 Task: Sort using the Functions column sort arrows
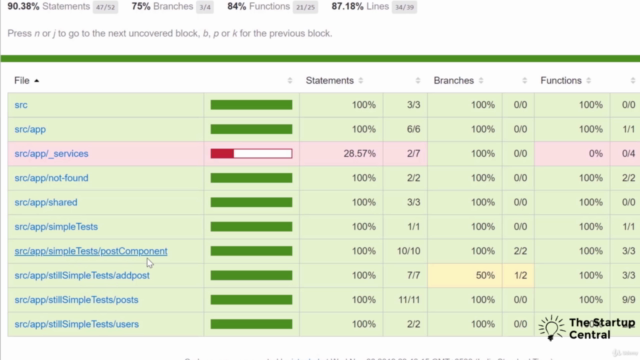(x=589, y=81)
